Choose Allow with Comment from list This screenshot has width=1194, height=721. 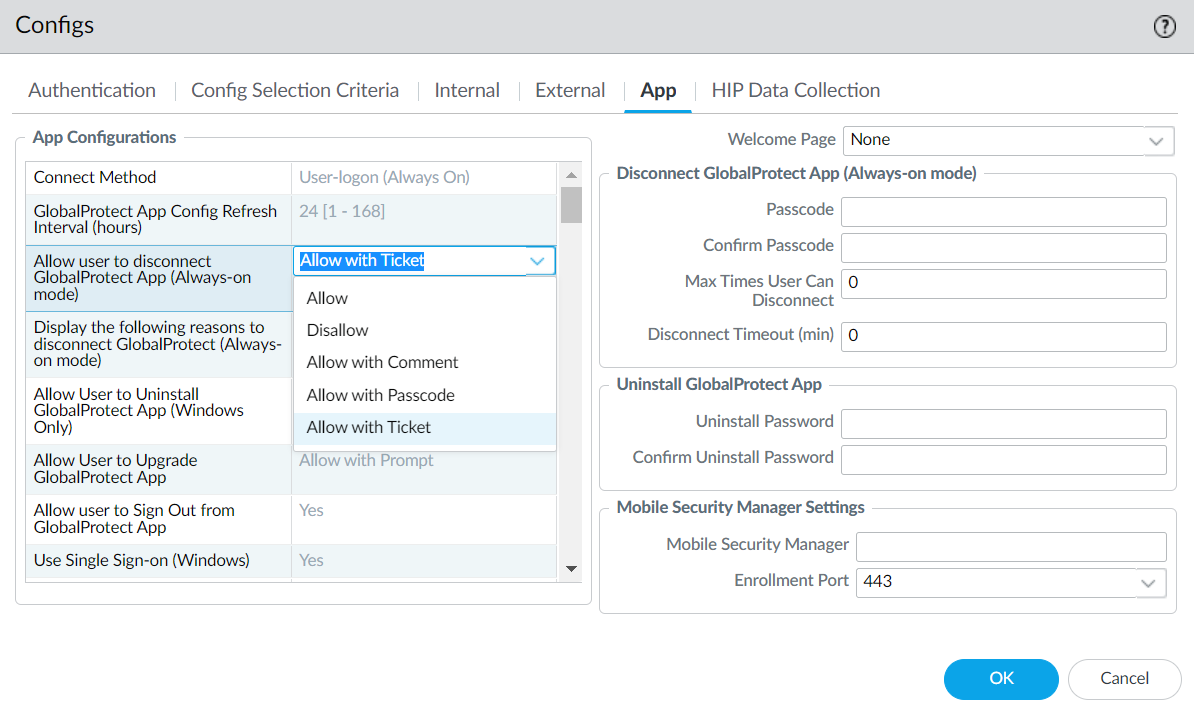(x=382, y=362)
